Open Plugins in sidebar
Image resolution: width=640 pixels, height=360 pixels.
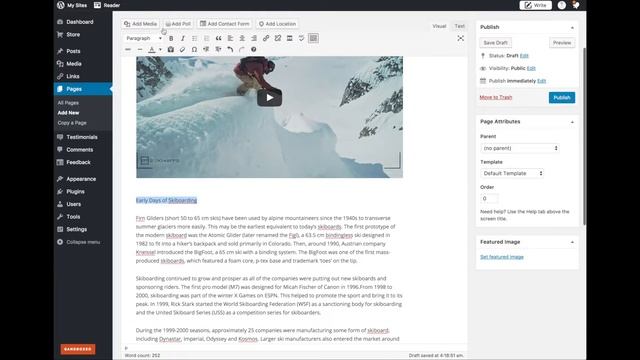(x=75, y=192)
